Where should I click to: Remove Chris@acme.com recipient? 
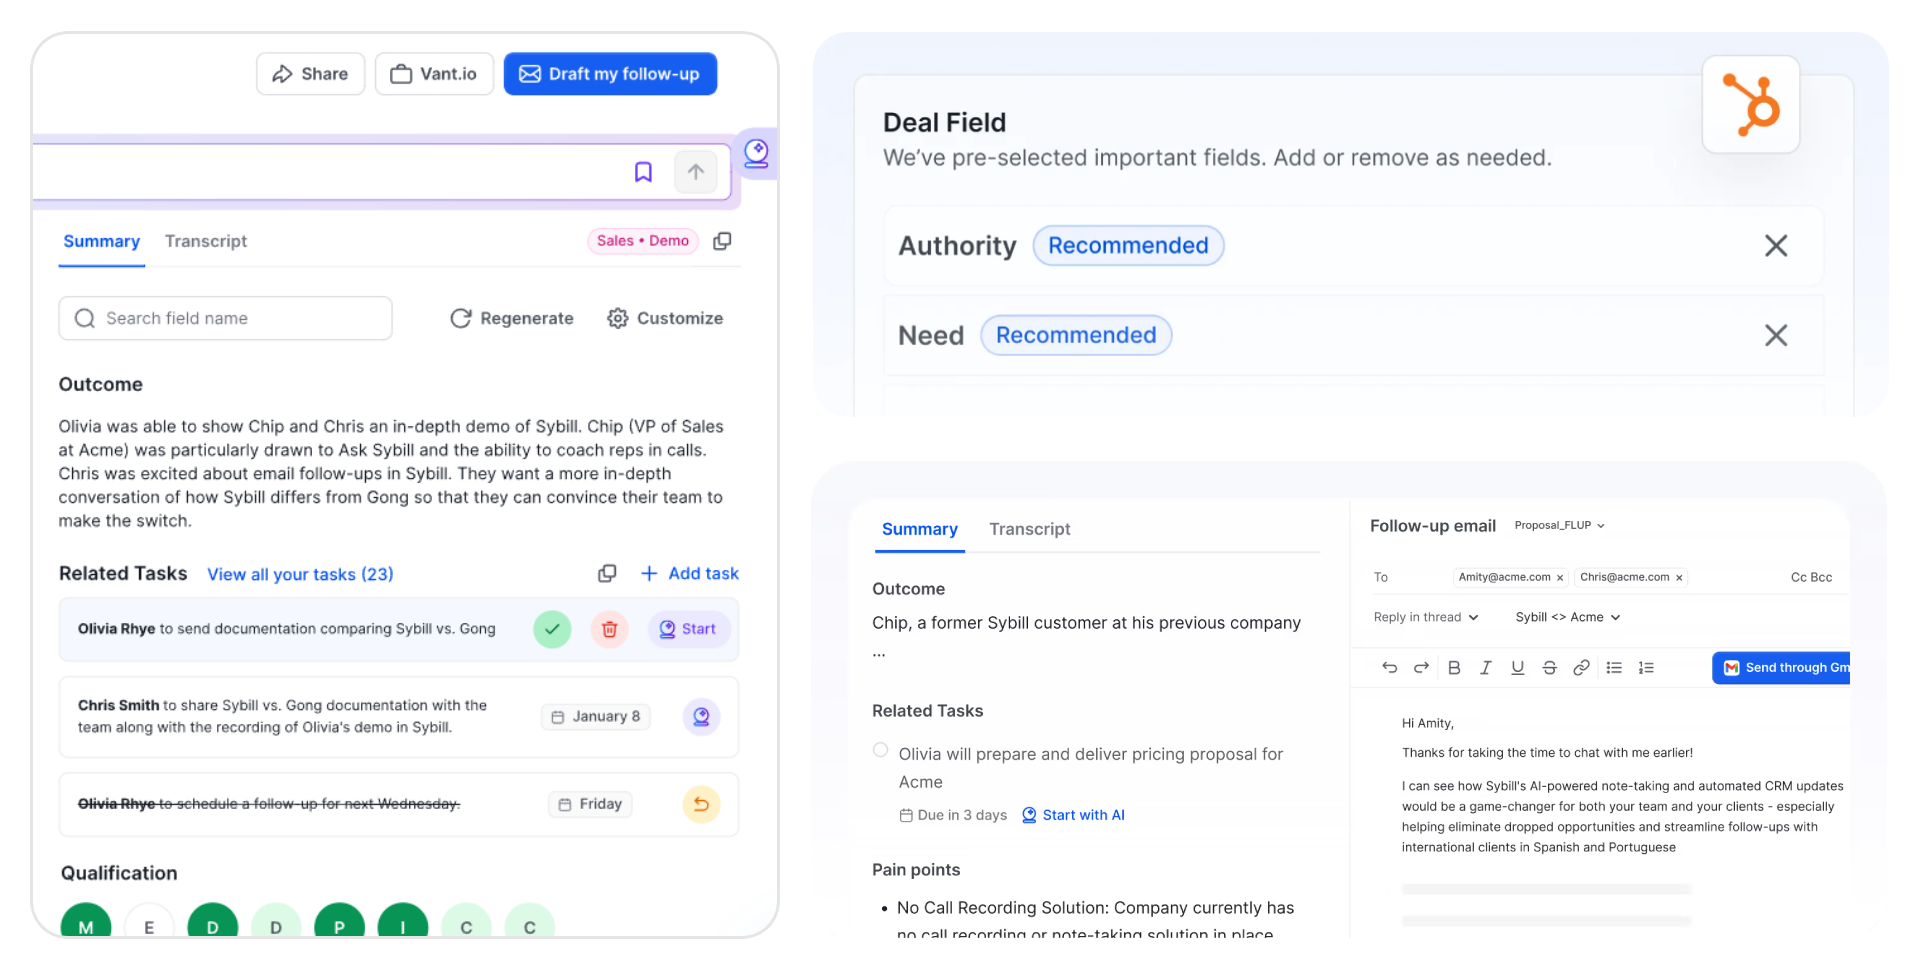pos(1679,578)
